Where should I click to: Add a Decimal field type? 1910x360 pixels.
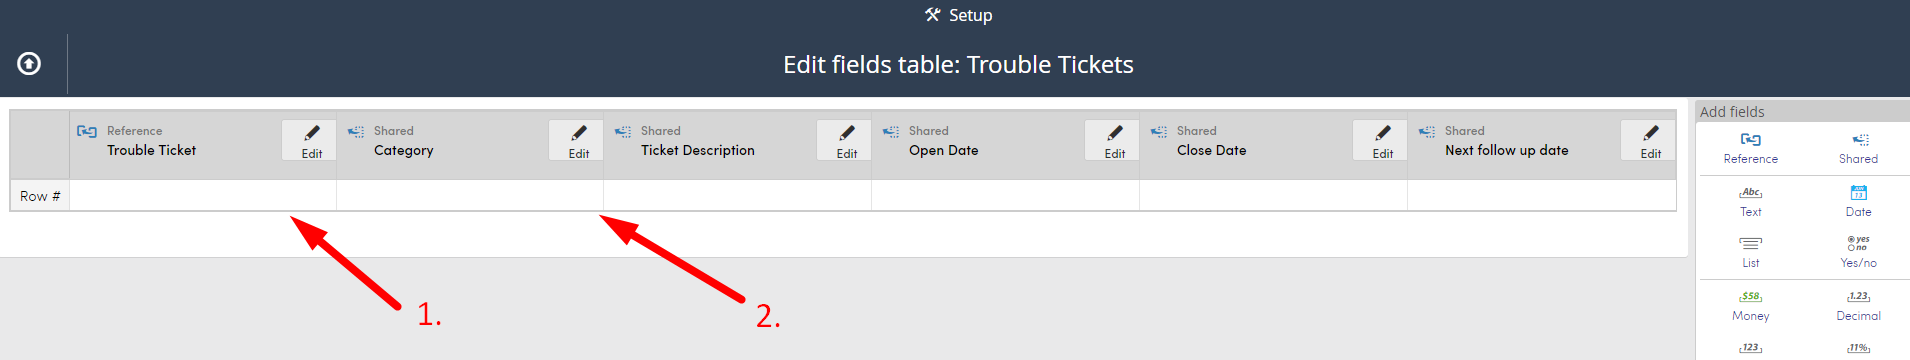(x=1858, y=306)
